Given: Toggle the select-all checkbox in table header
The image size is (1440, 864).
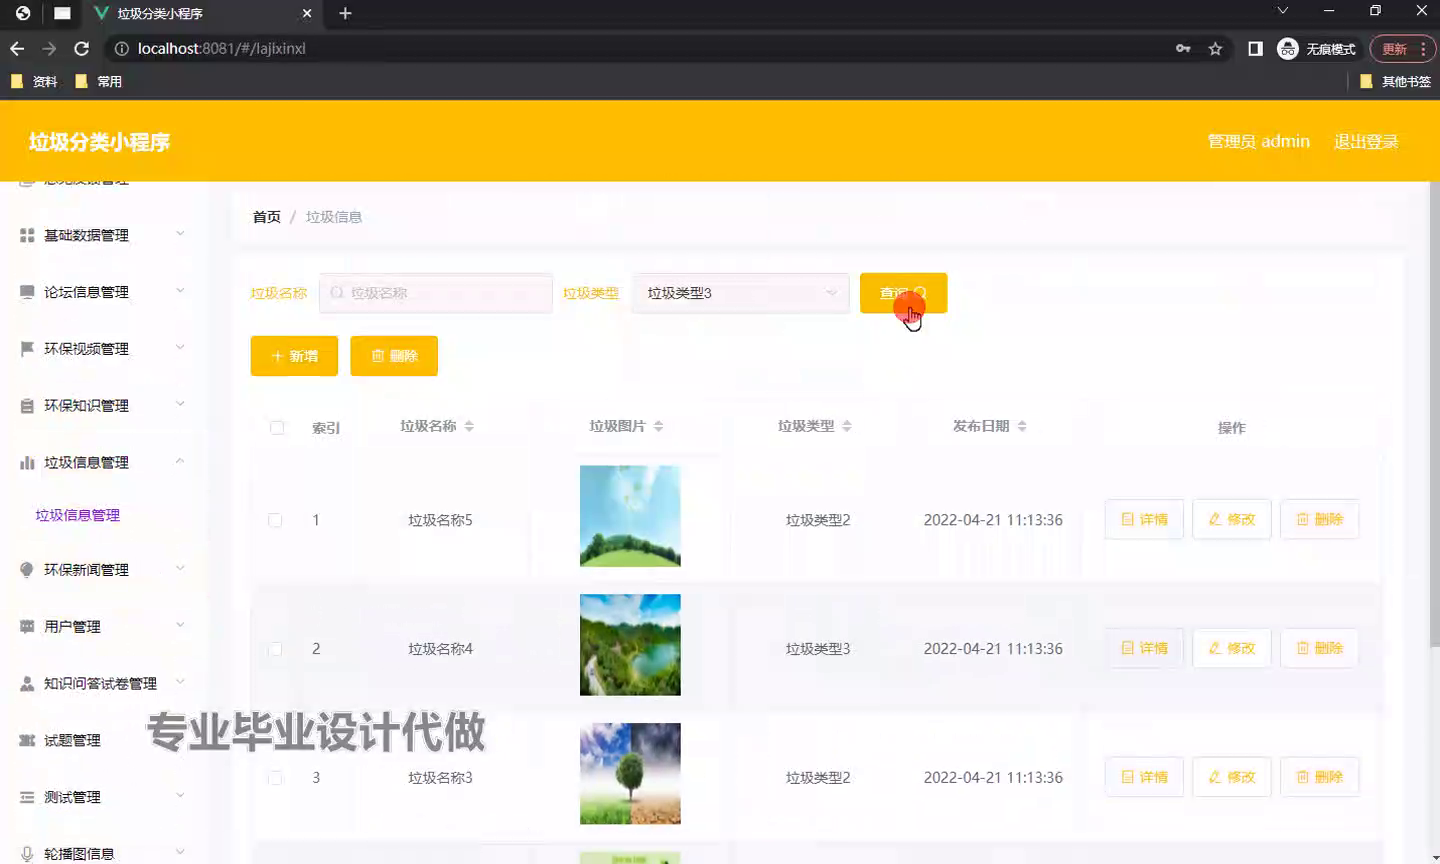Looking at the screenshot, I should coord(277,428).
